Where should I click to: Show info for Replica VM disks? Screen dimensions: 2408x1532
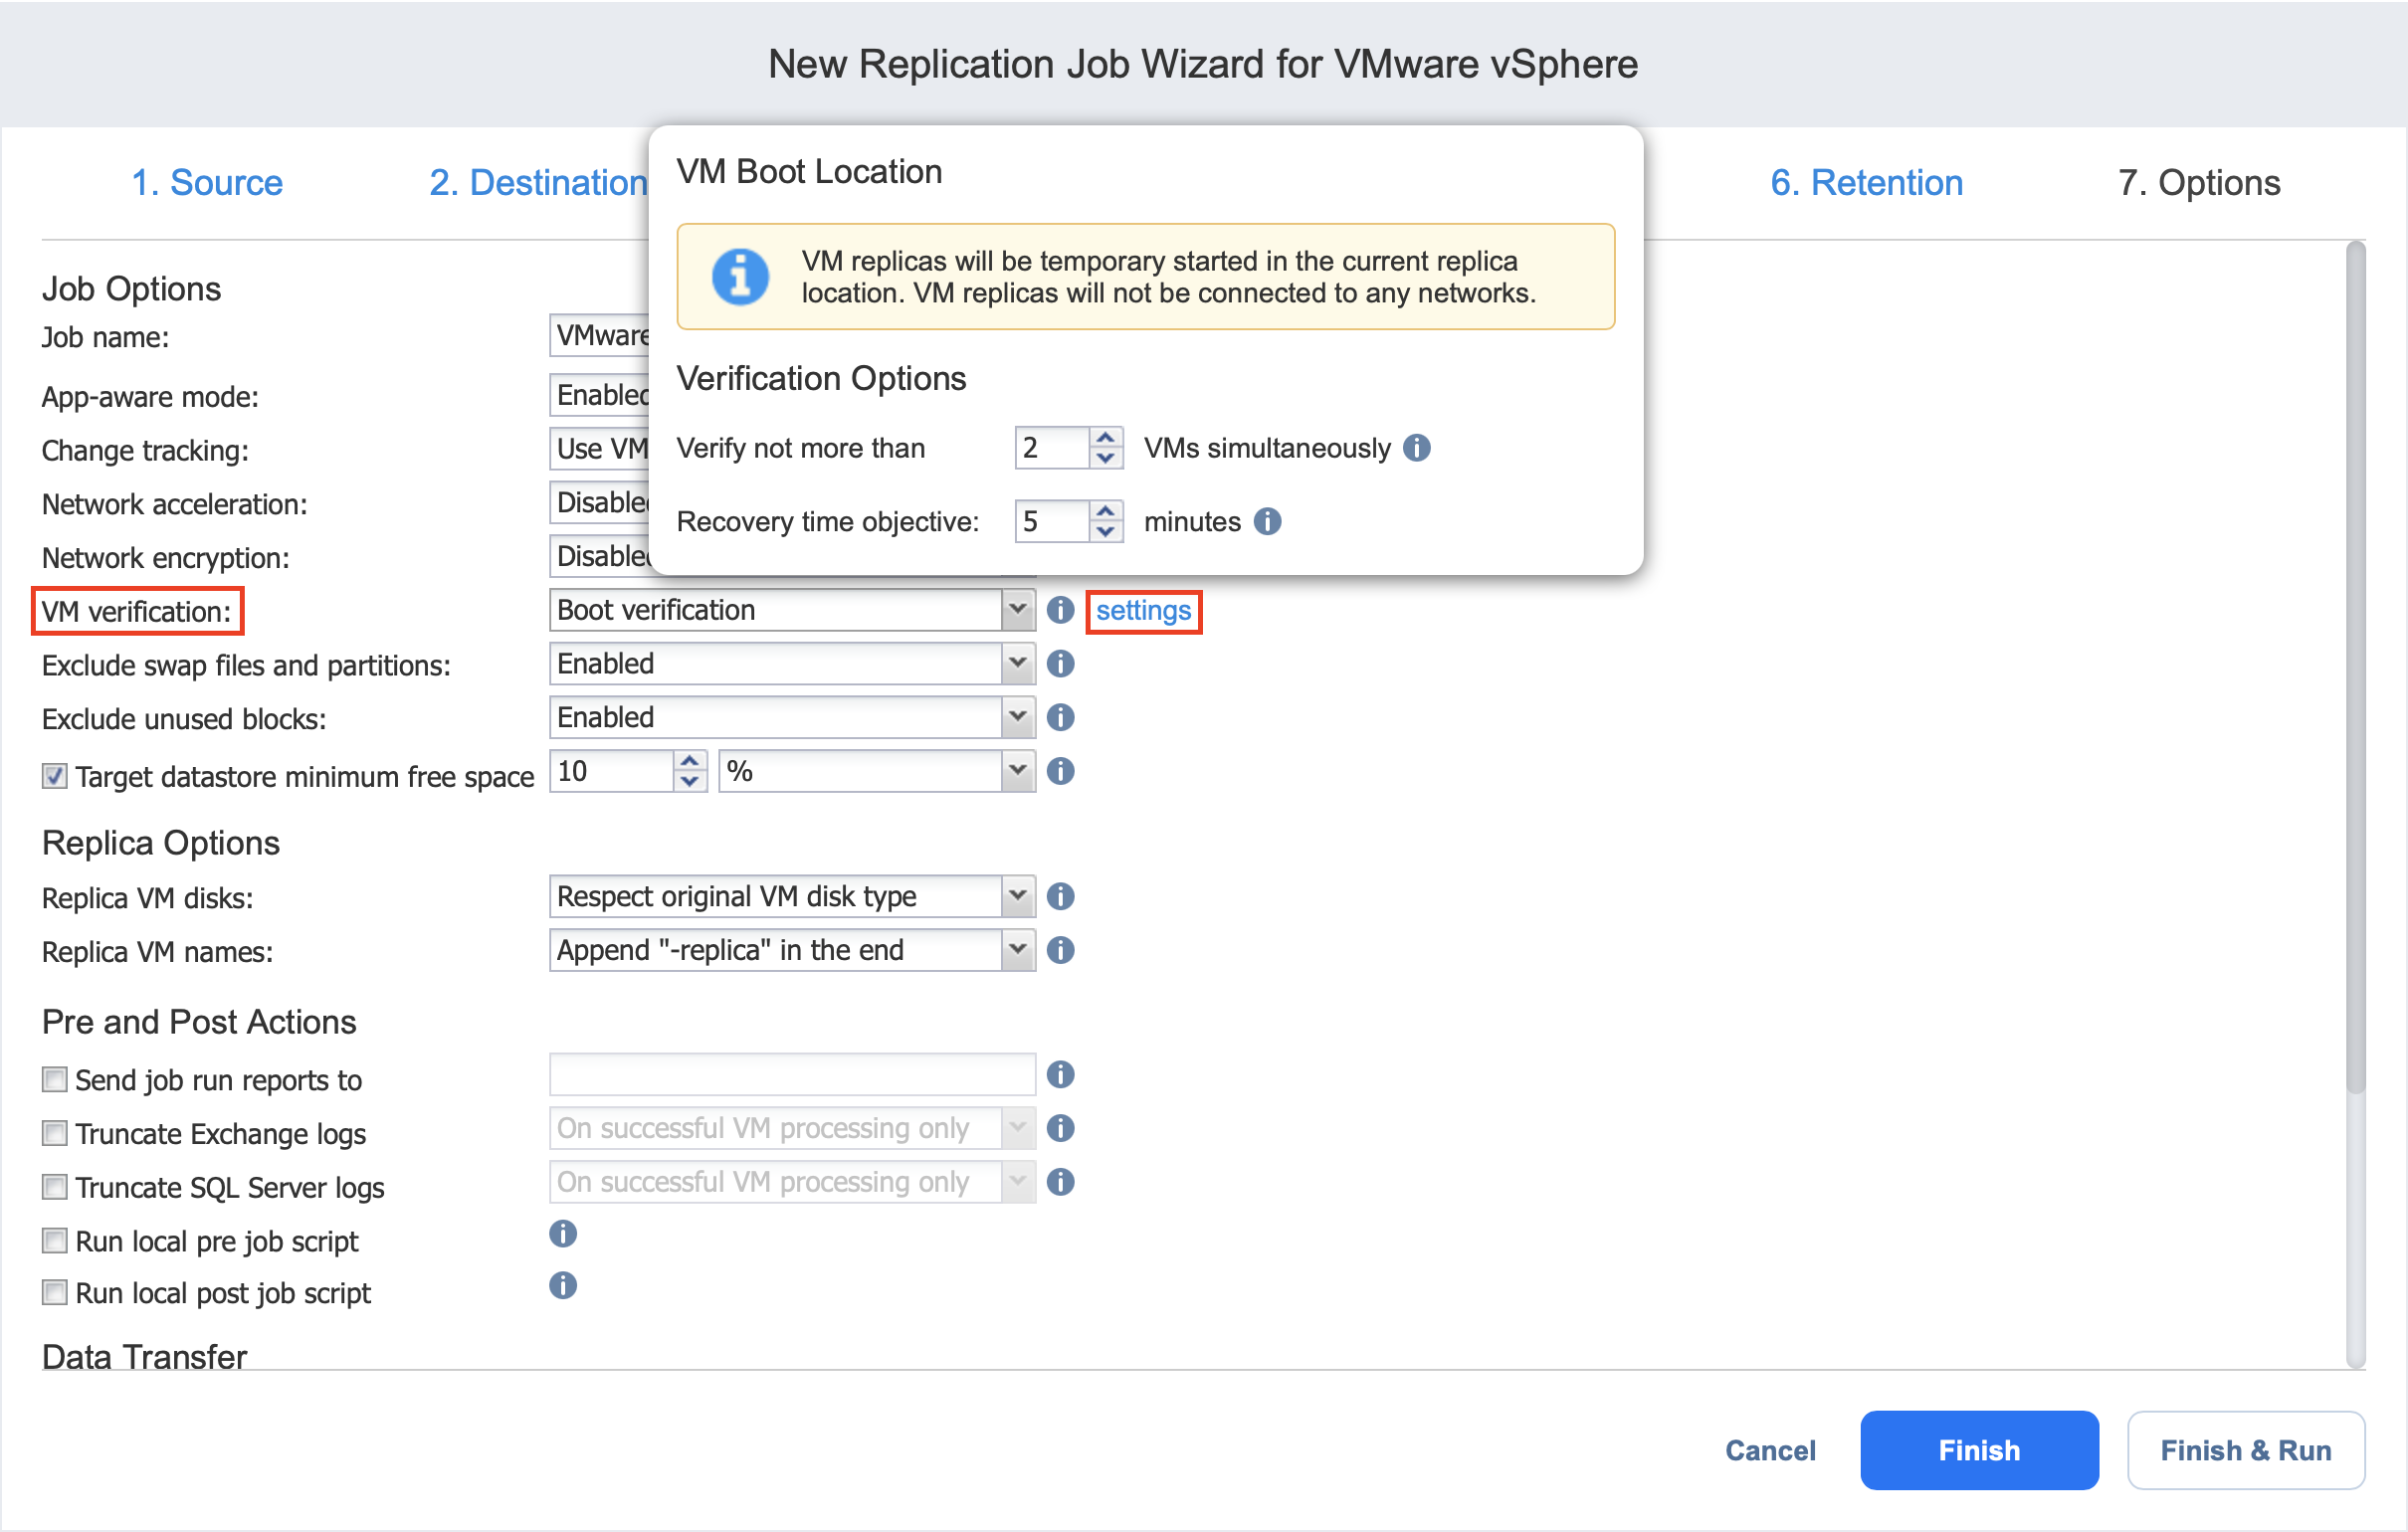(x=1060, y=897)
